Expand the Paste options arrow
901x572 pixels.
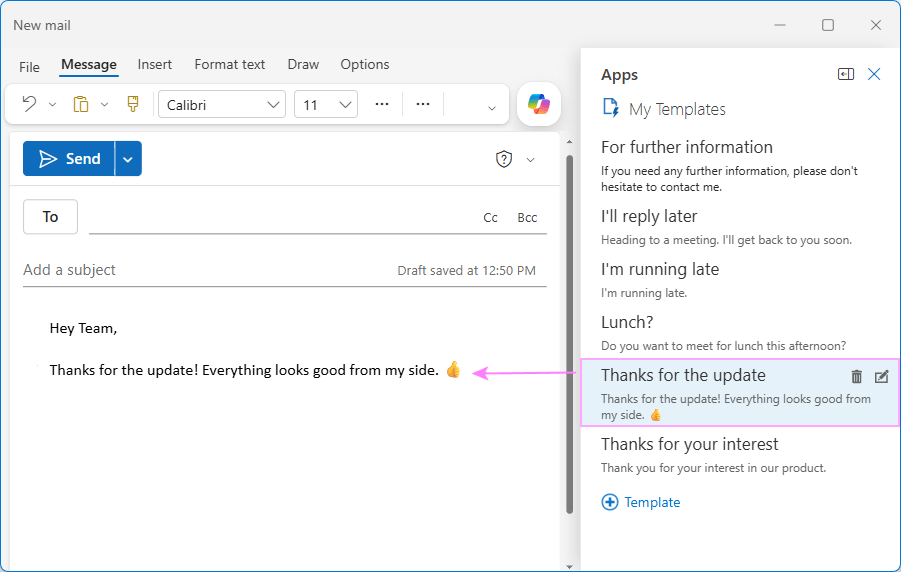105,105
